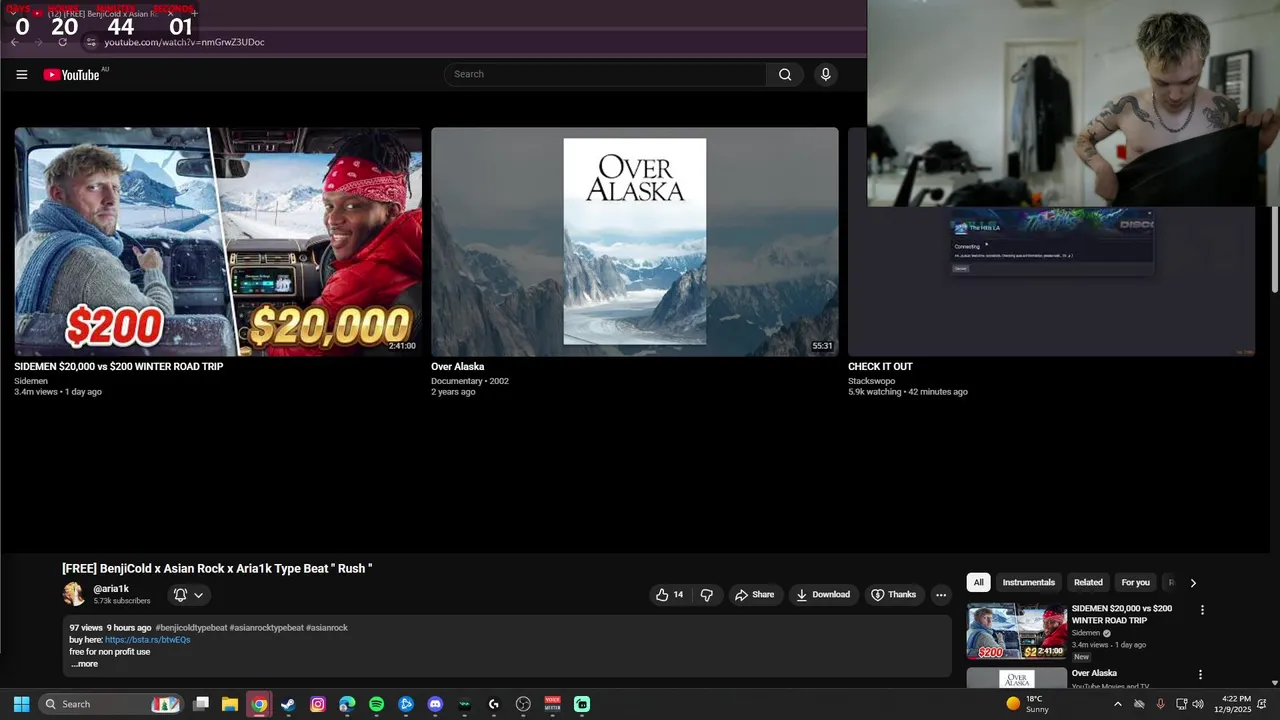Viewport: 1280px width, 720px height.
Task: Select the All filter chip
Action: [x=978, y=583]
